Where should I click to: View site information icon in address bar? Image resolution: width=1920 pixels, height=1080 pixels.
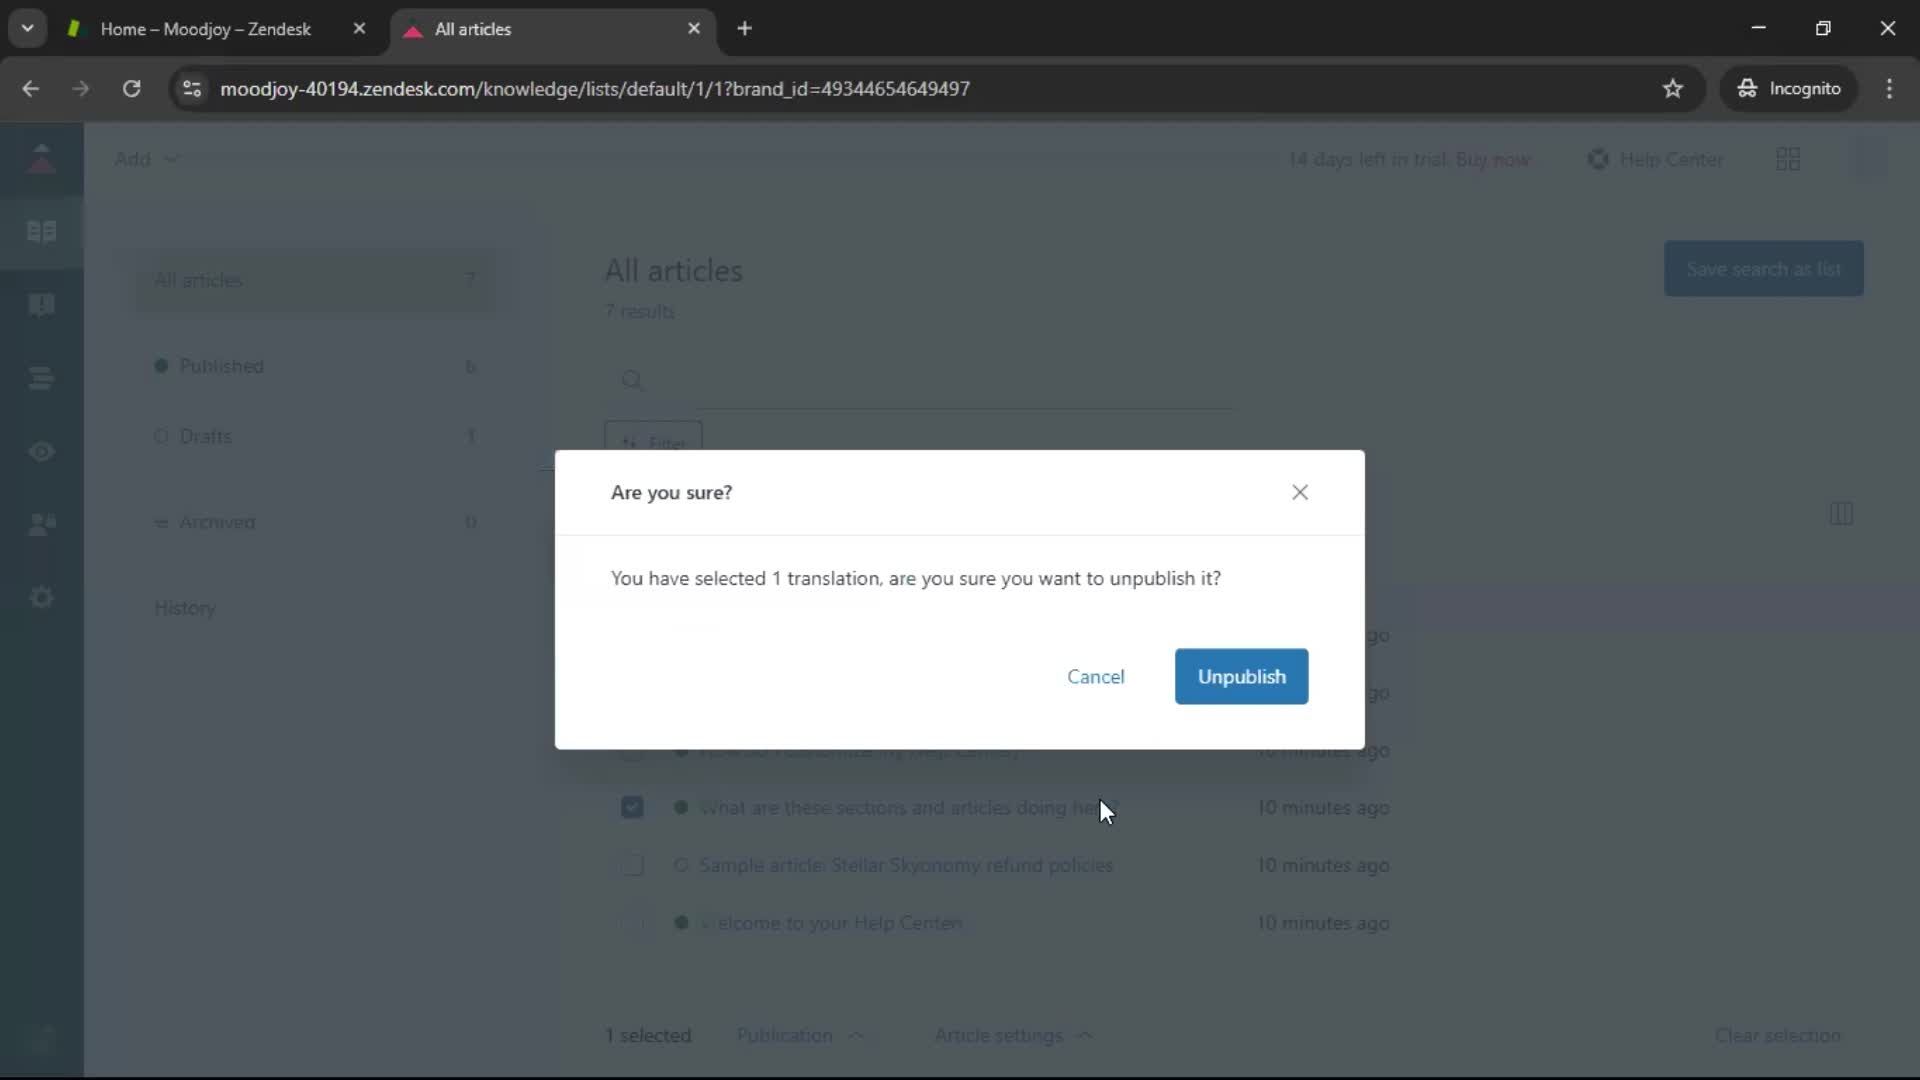(x=192, y=88)
